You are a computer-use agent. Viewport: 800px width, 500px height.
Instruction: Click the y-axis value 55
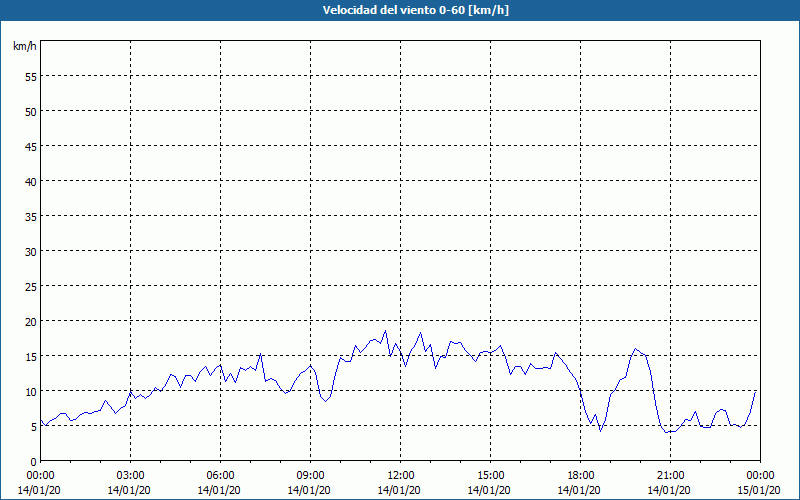pyautogui.click(x=31, y=76)
